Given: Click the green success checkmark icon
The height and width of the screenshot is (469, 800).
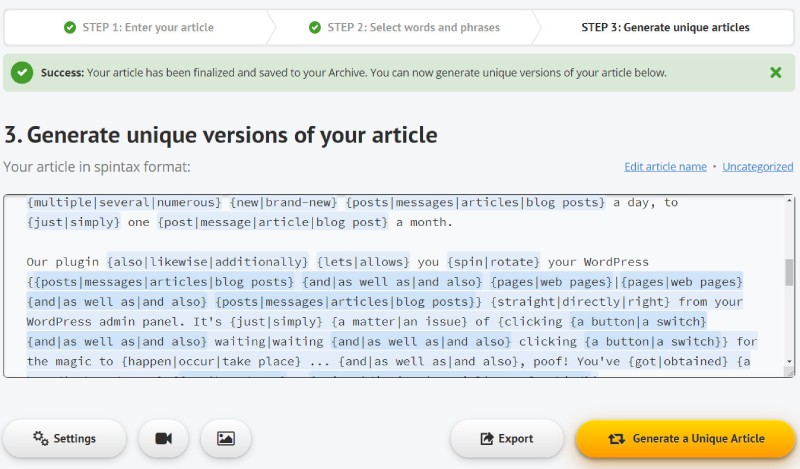Looking at the screenshot, I should [x=26, y=72].
